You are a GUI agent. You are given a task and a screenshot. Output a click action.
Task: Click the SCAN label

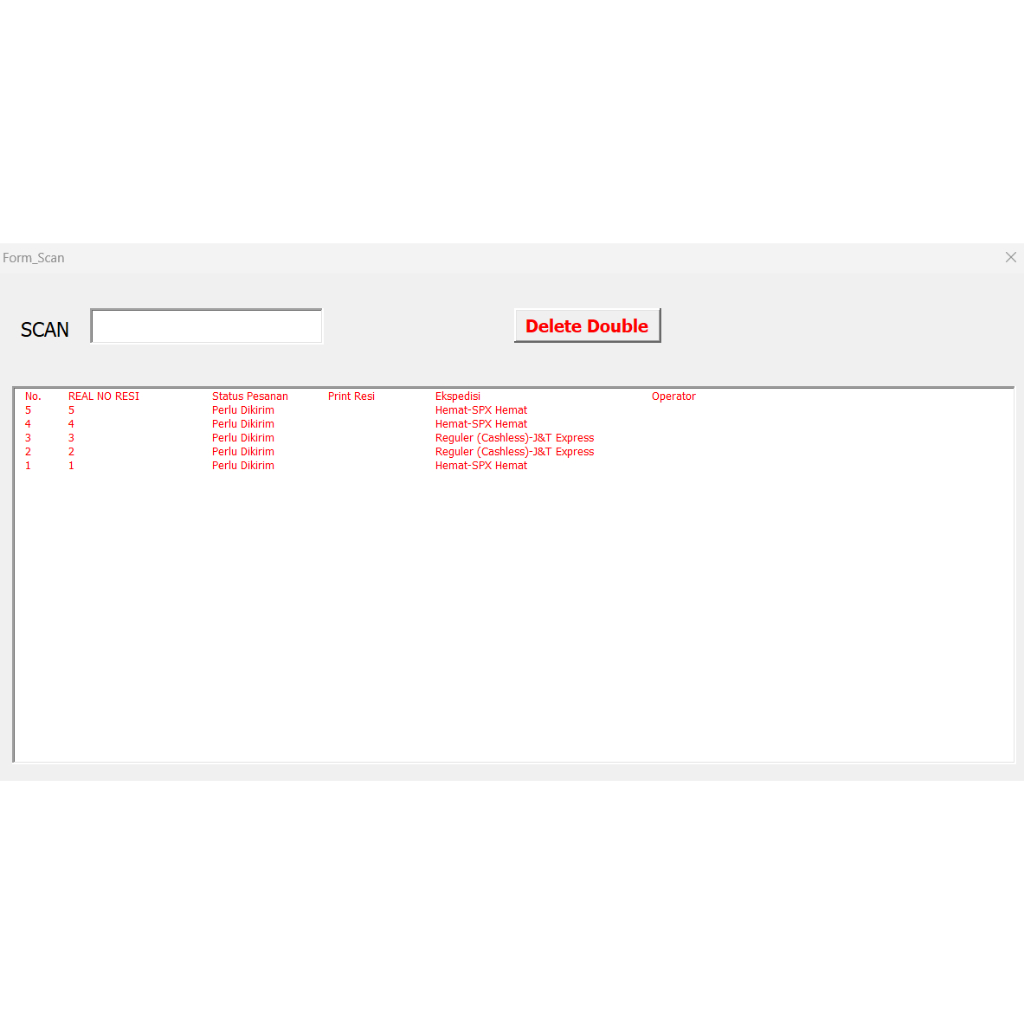pos(44,329)
